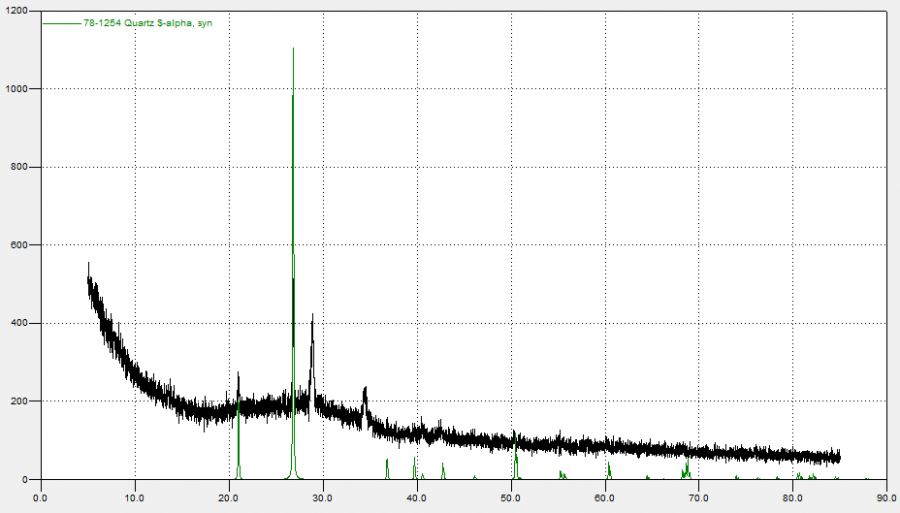Click the x-axis label 10.0
This screenshot has height=513, width=900.
pos(134,498)
